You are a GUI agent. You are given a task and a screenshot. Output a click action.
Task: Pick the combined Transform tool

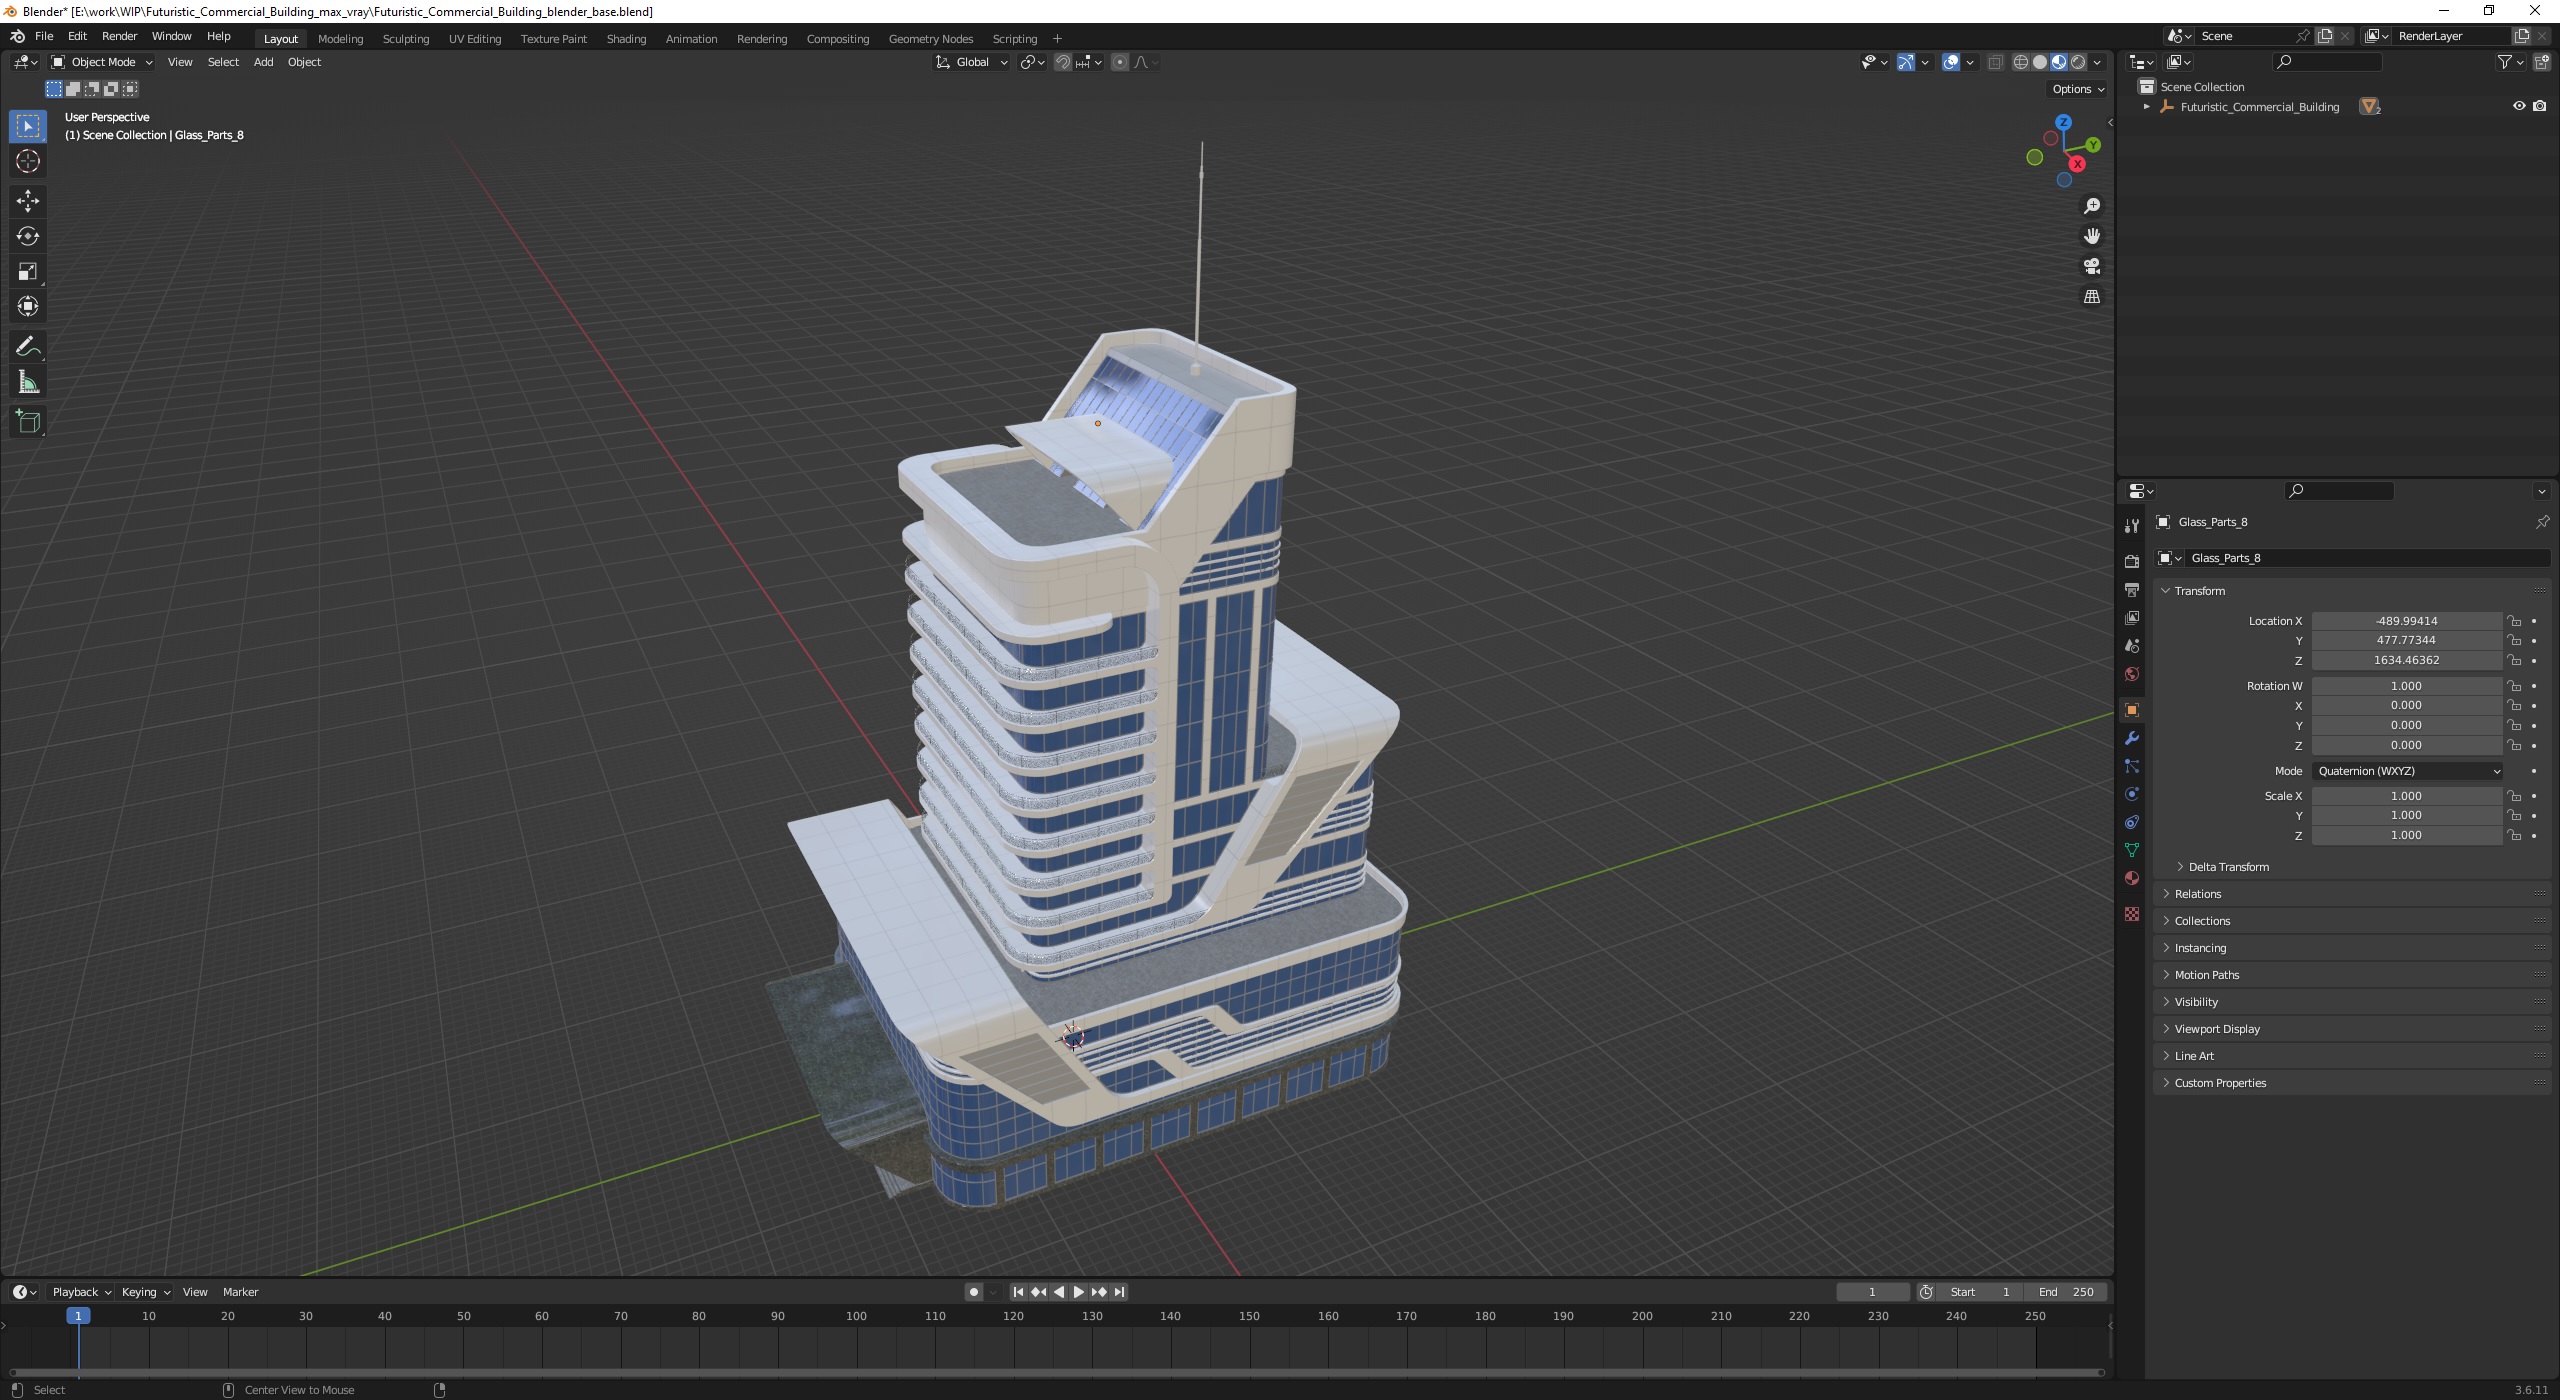click(x=28, y=306)
